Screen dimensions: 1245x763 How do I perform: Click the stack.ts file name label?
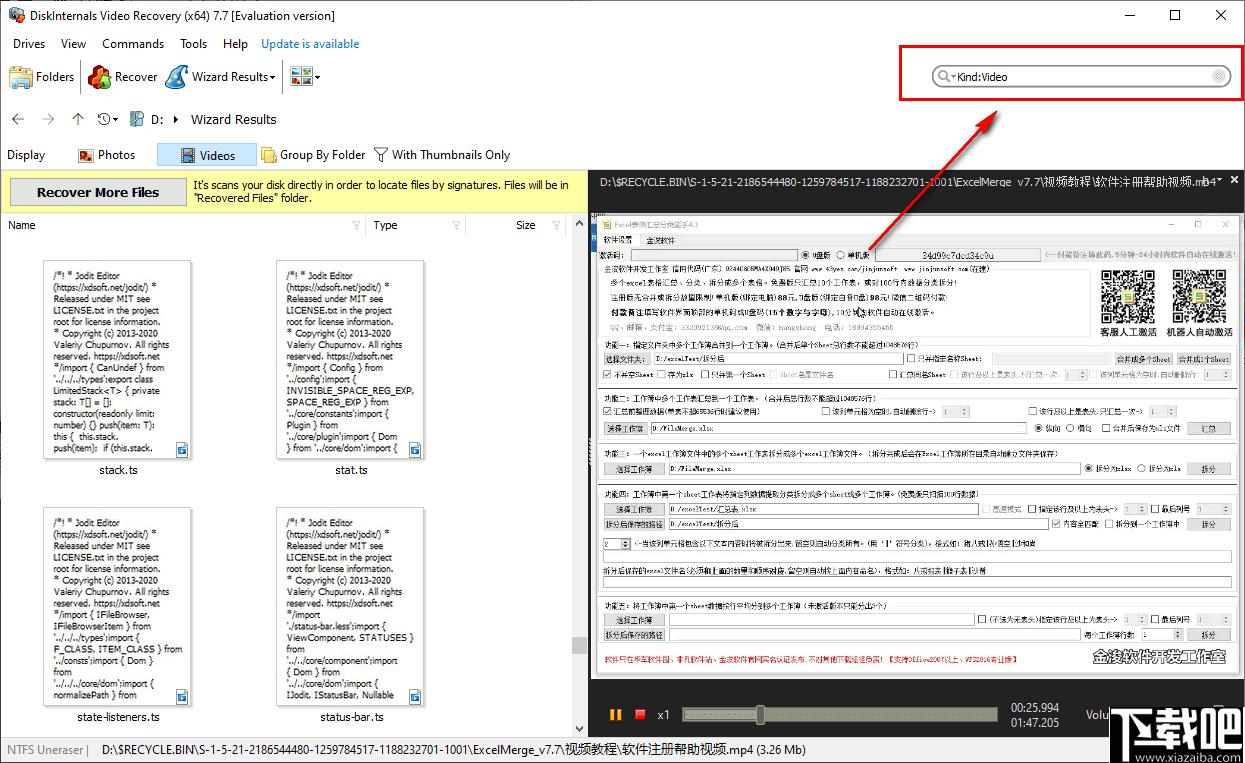[118, 470]
